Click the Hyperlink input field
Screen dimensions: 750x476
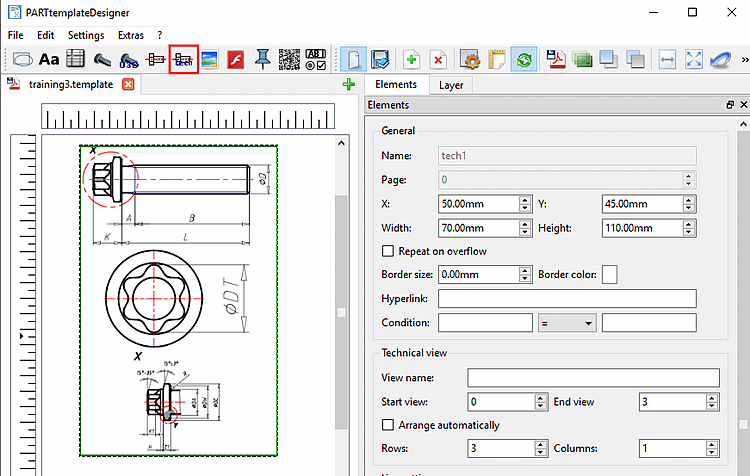[x=566, y=298]
